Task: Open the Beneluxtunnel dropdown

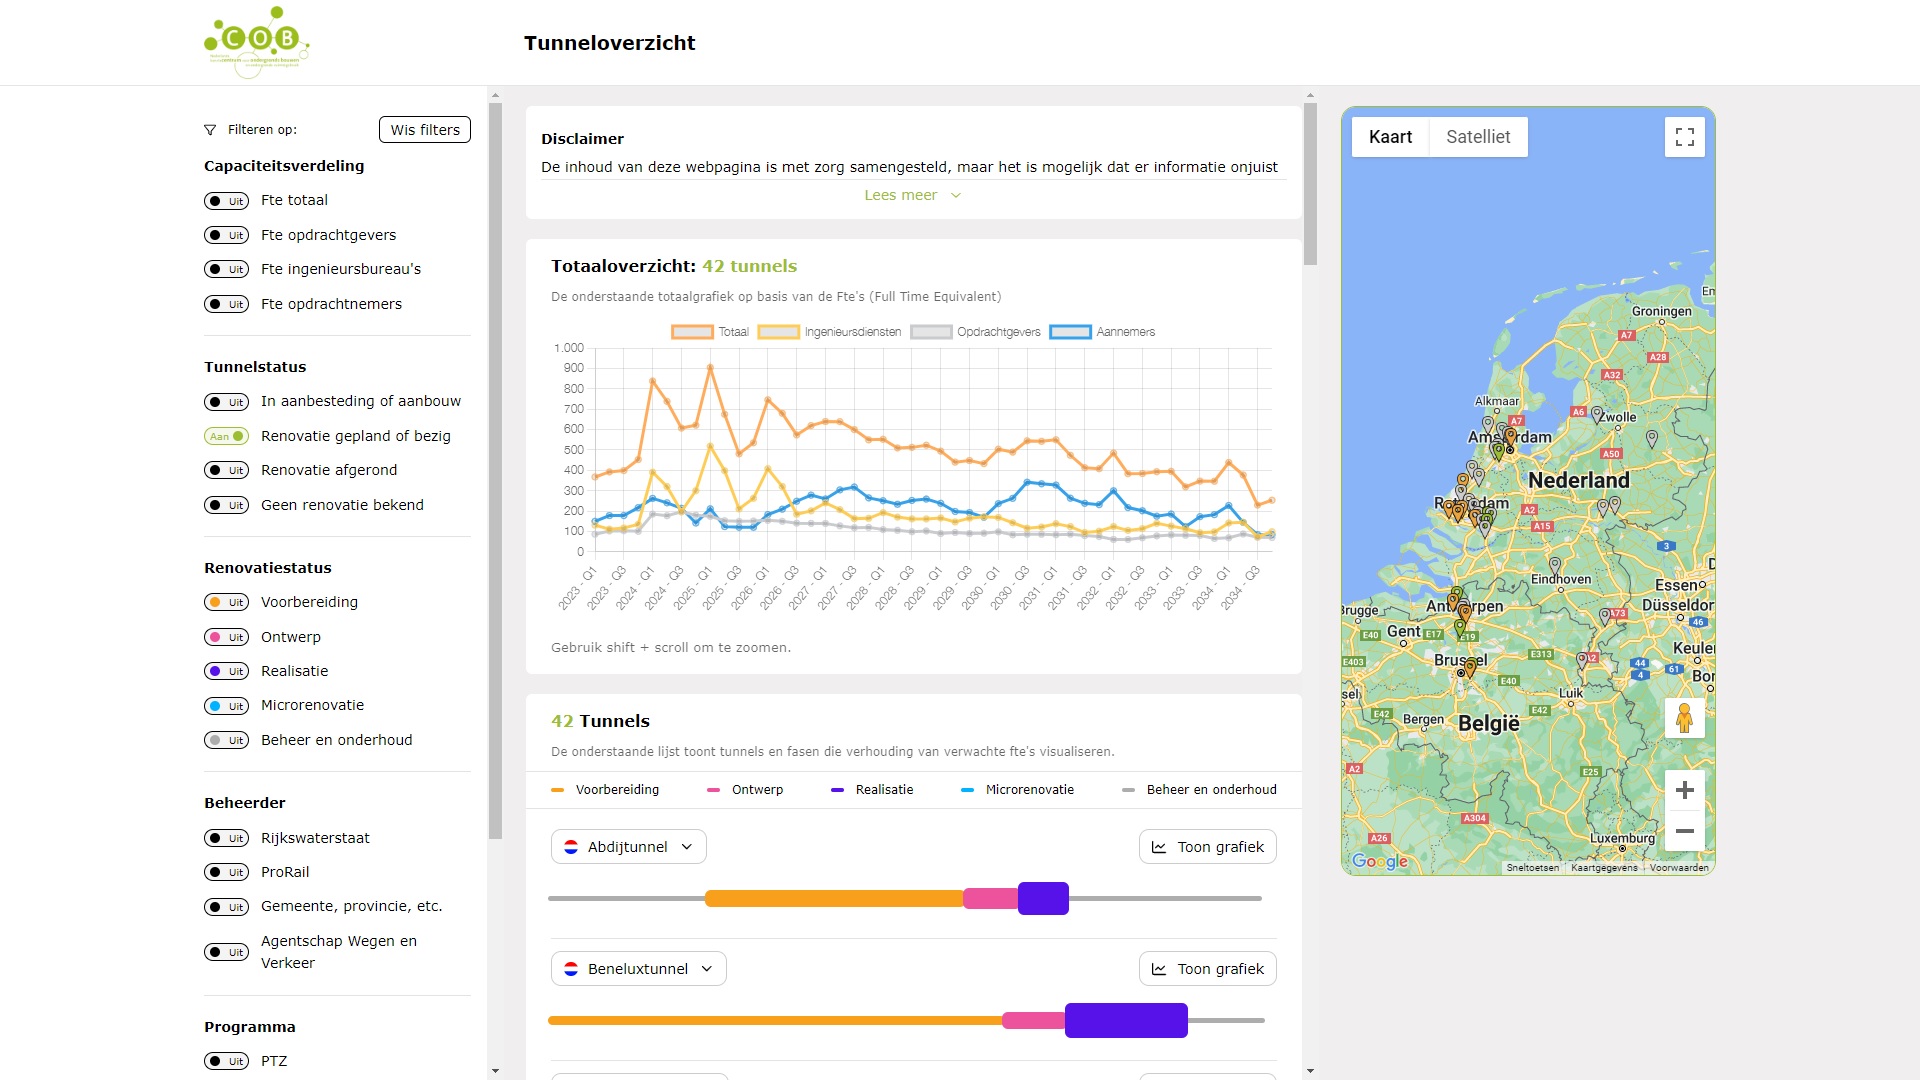Action: click(638, 969)
